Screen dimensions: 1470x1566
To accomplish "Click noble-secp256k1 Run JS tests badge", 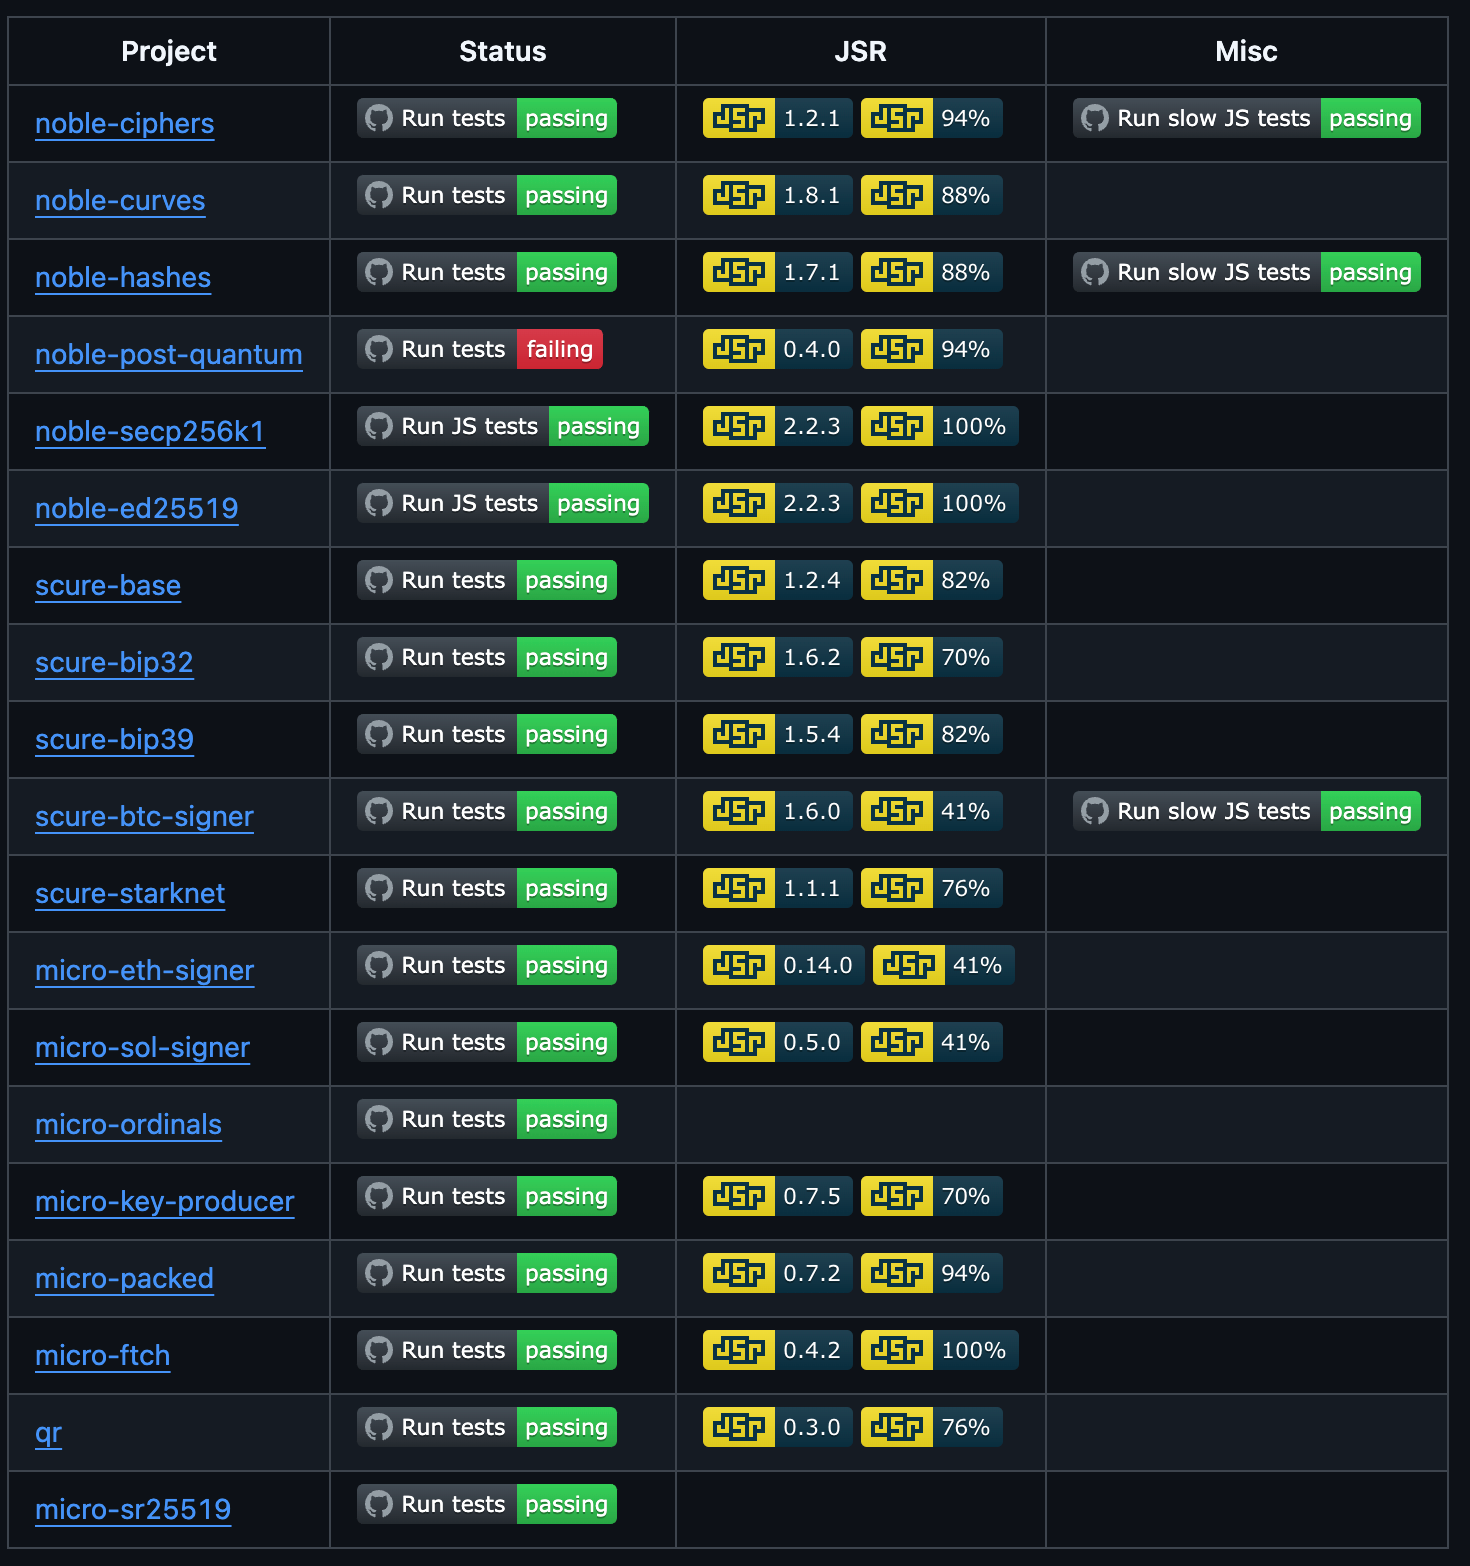I will (x=503, y=426).
